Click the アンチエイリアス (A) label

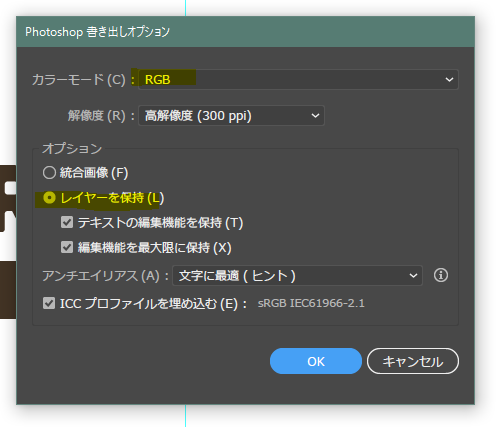tap(101, 276)
